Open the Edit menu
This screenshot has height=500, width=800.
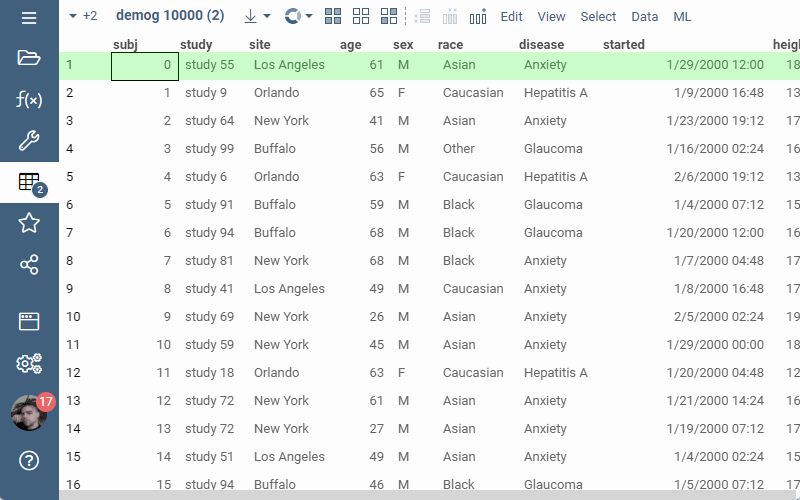[511, 17]
